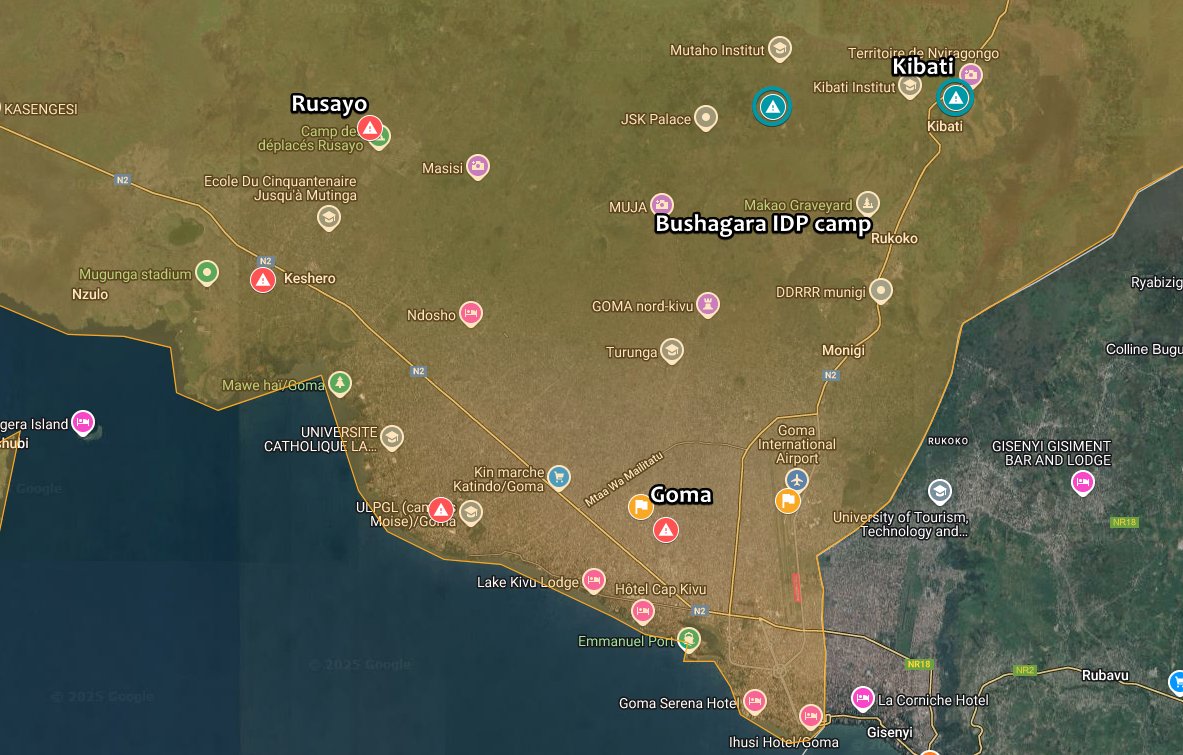1183x755 pixels.
Task: Open the Universite Catholique school pin
Action: [x=392, y=437]
